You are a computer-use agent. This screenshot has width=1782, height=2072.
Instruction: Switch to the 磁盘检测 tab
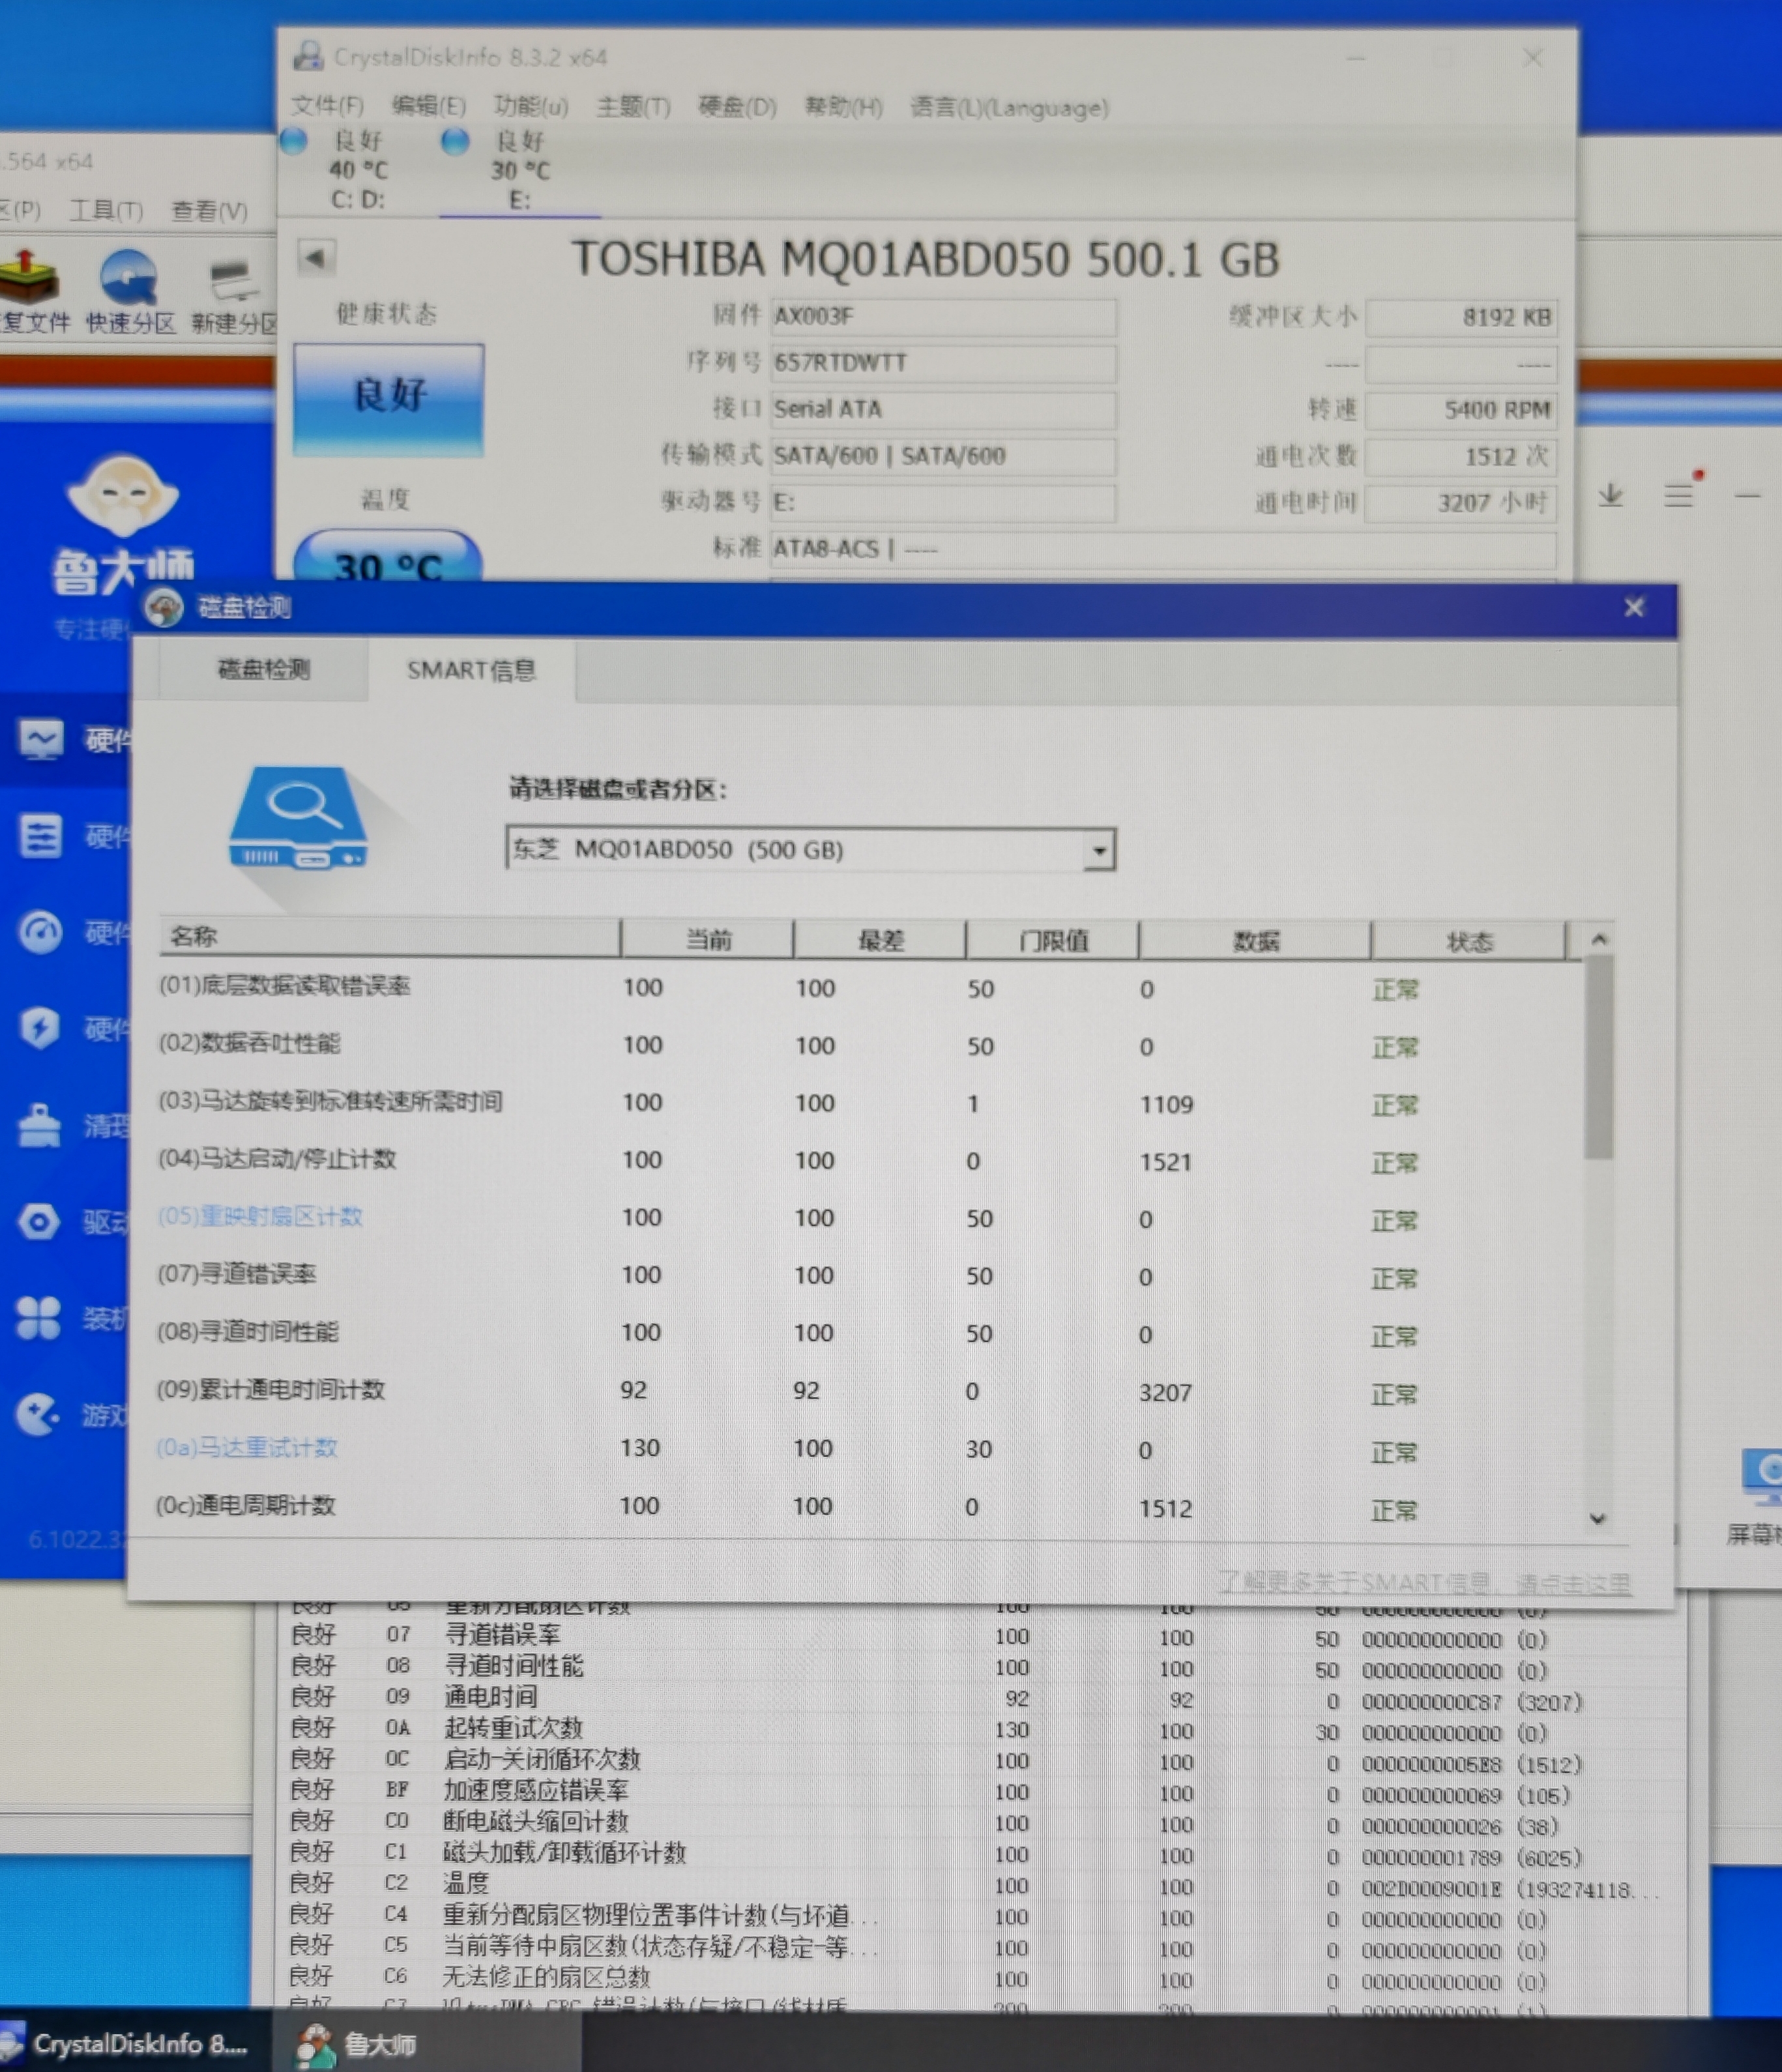pos(263,669)
